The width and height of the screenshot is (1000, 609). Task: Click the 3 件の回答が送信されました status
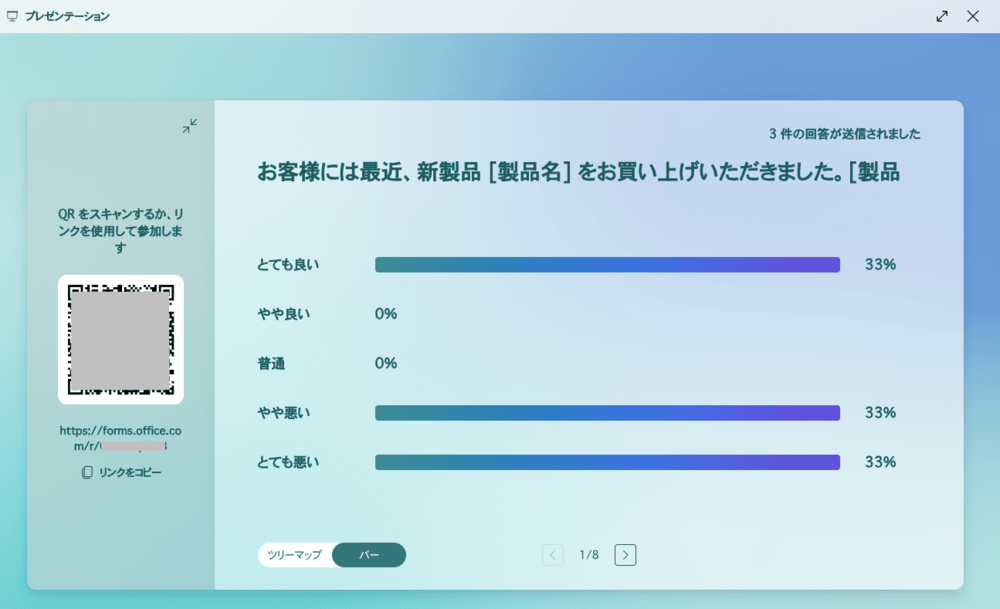(x=844, y=134)
